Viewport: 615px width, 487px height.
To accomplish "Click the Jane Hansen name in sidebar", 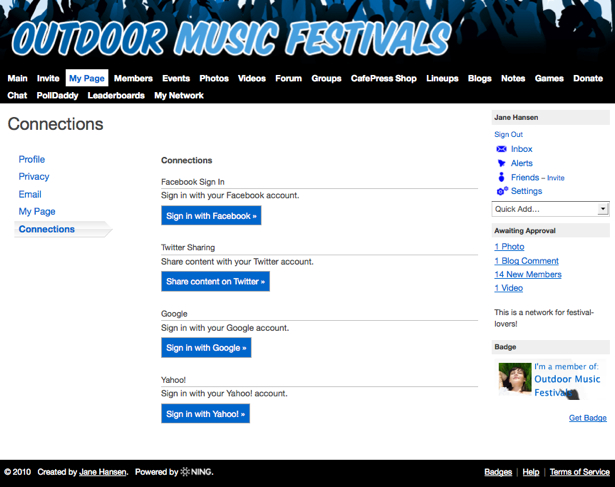I will [x=516, y=117].
